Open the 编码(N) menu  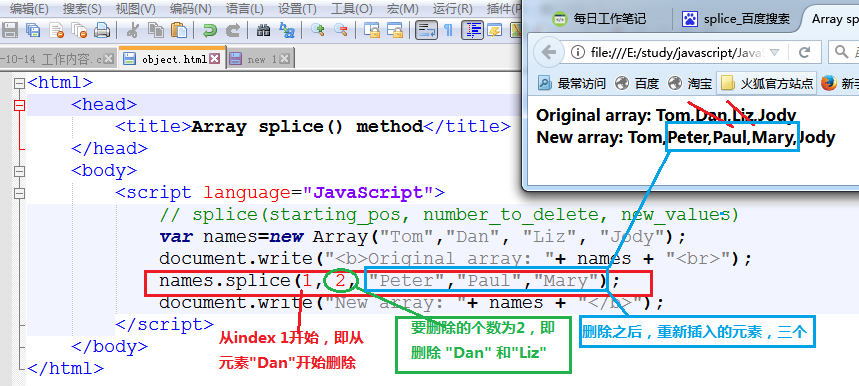point(190,8)
